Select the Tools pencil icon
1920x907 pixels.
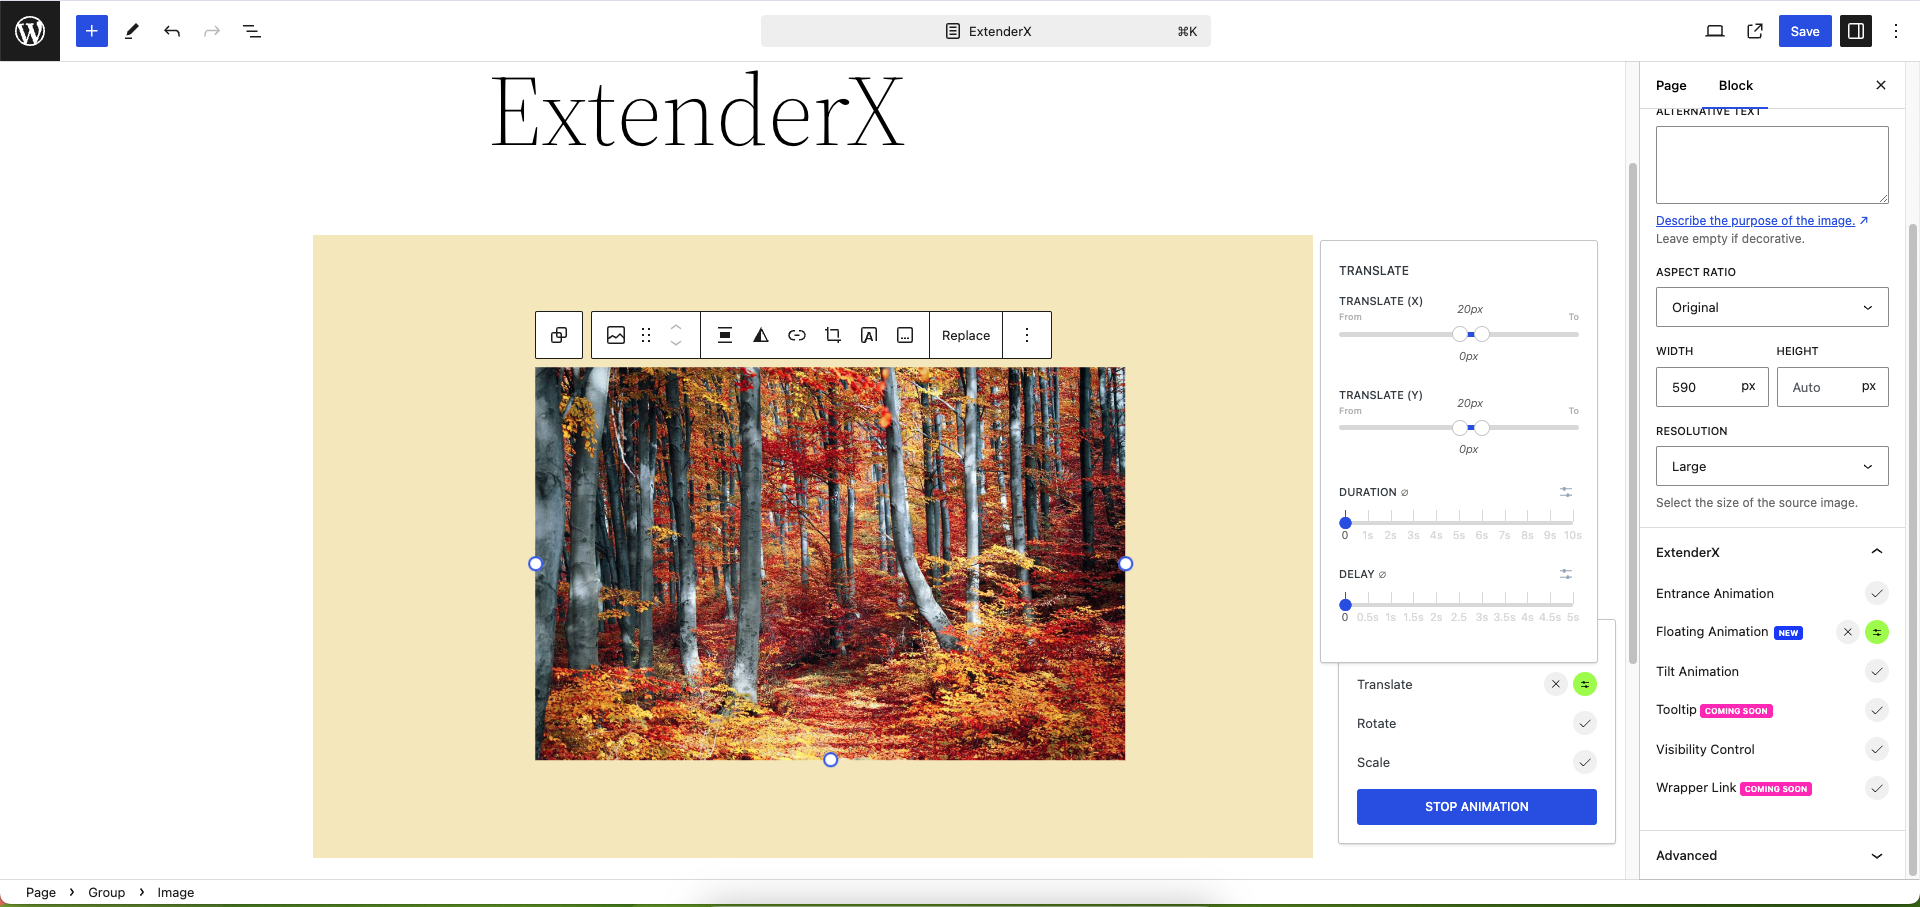click(132, 31)
